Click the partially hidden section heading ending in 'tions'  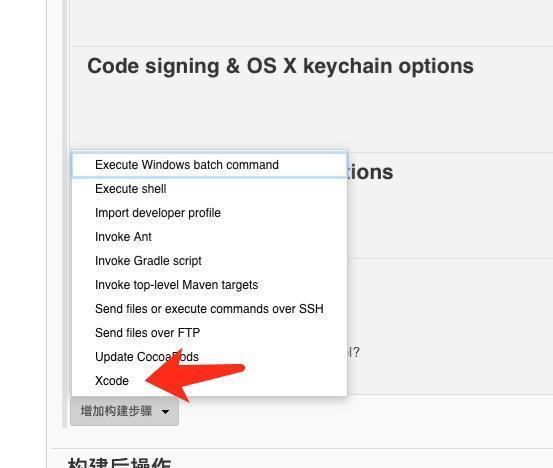pos(370,172)
